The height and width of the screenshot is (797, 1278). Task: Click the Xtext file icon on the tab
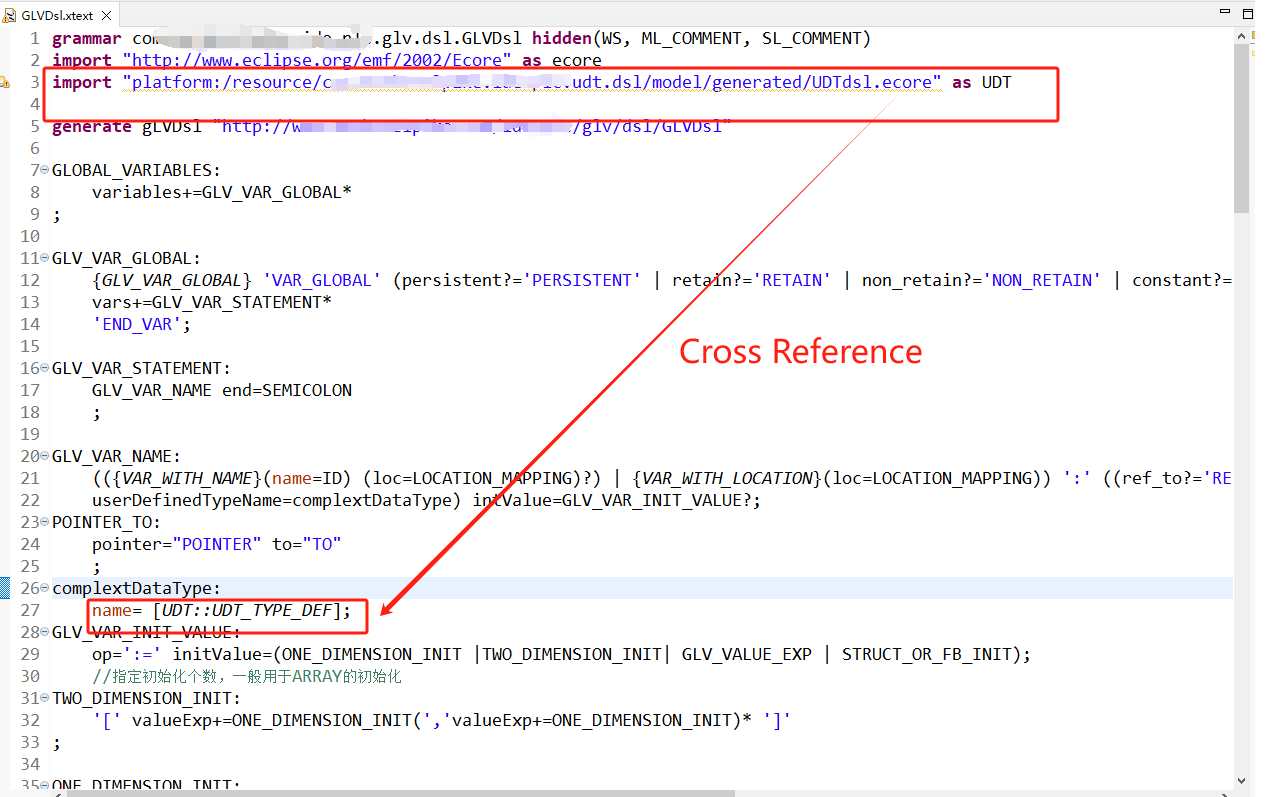pyautogui.click(x=12, y=15)
